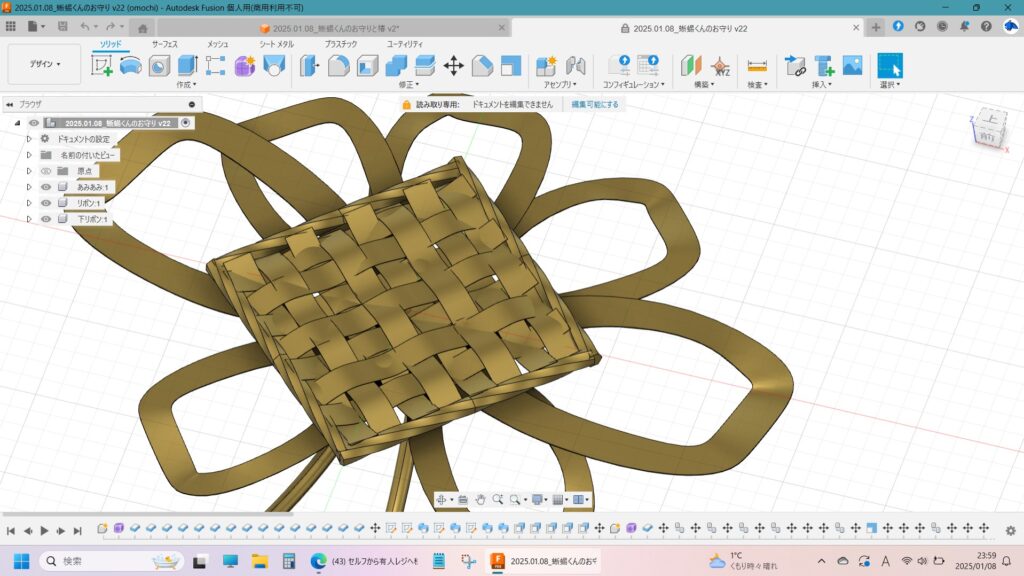
Task: Select the Create Sketch tool
Action: click(x=102, y=66)
